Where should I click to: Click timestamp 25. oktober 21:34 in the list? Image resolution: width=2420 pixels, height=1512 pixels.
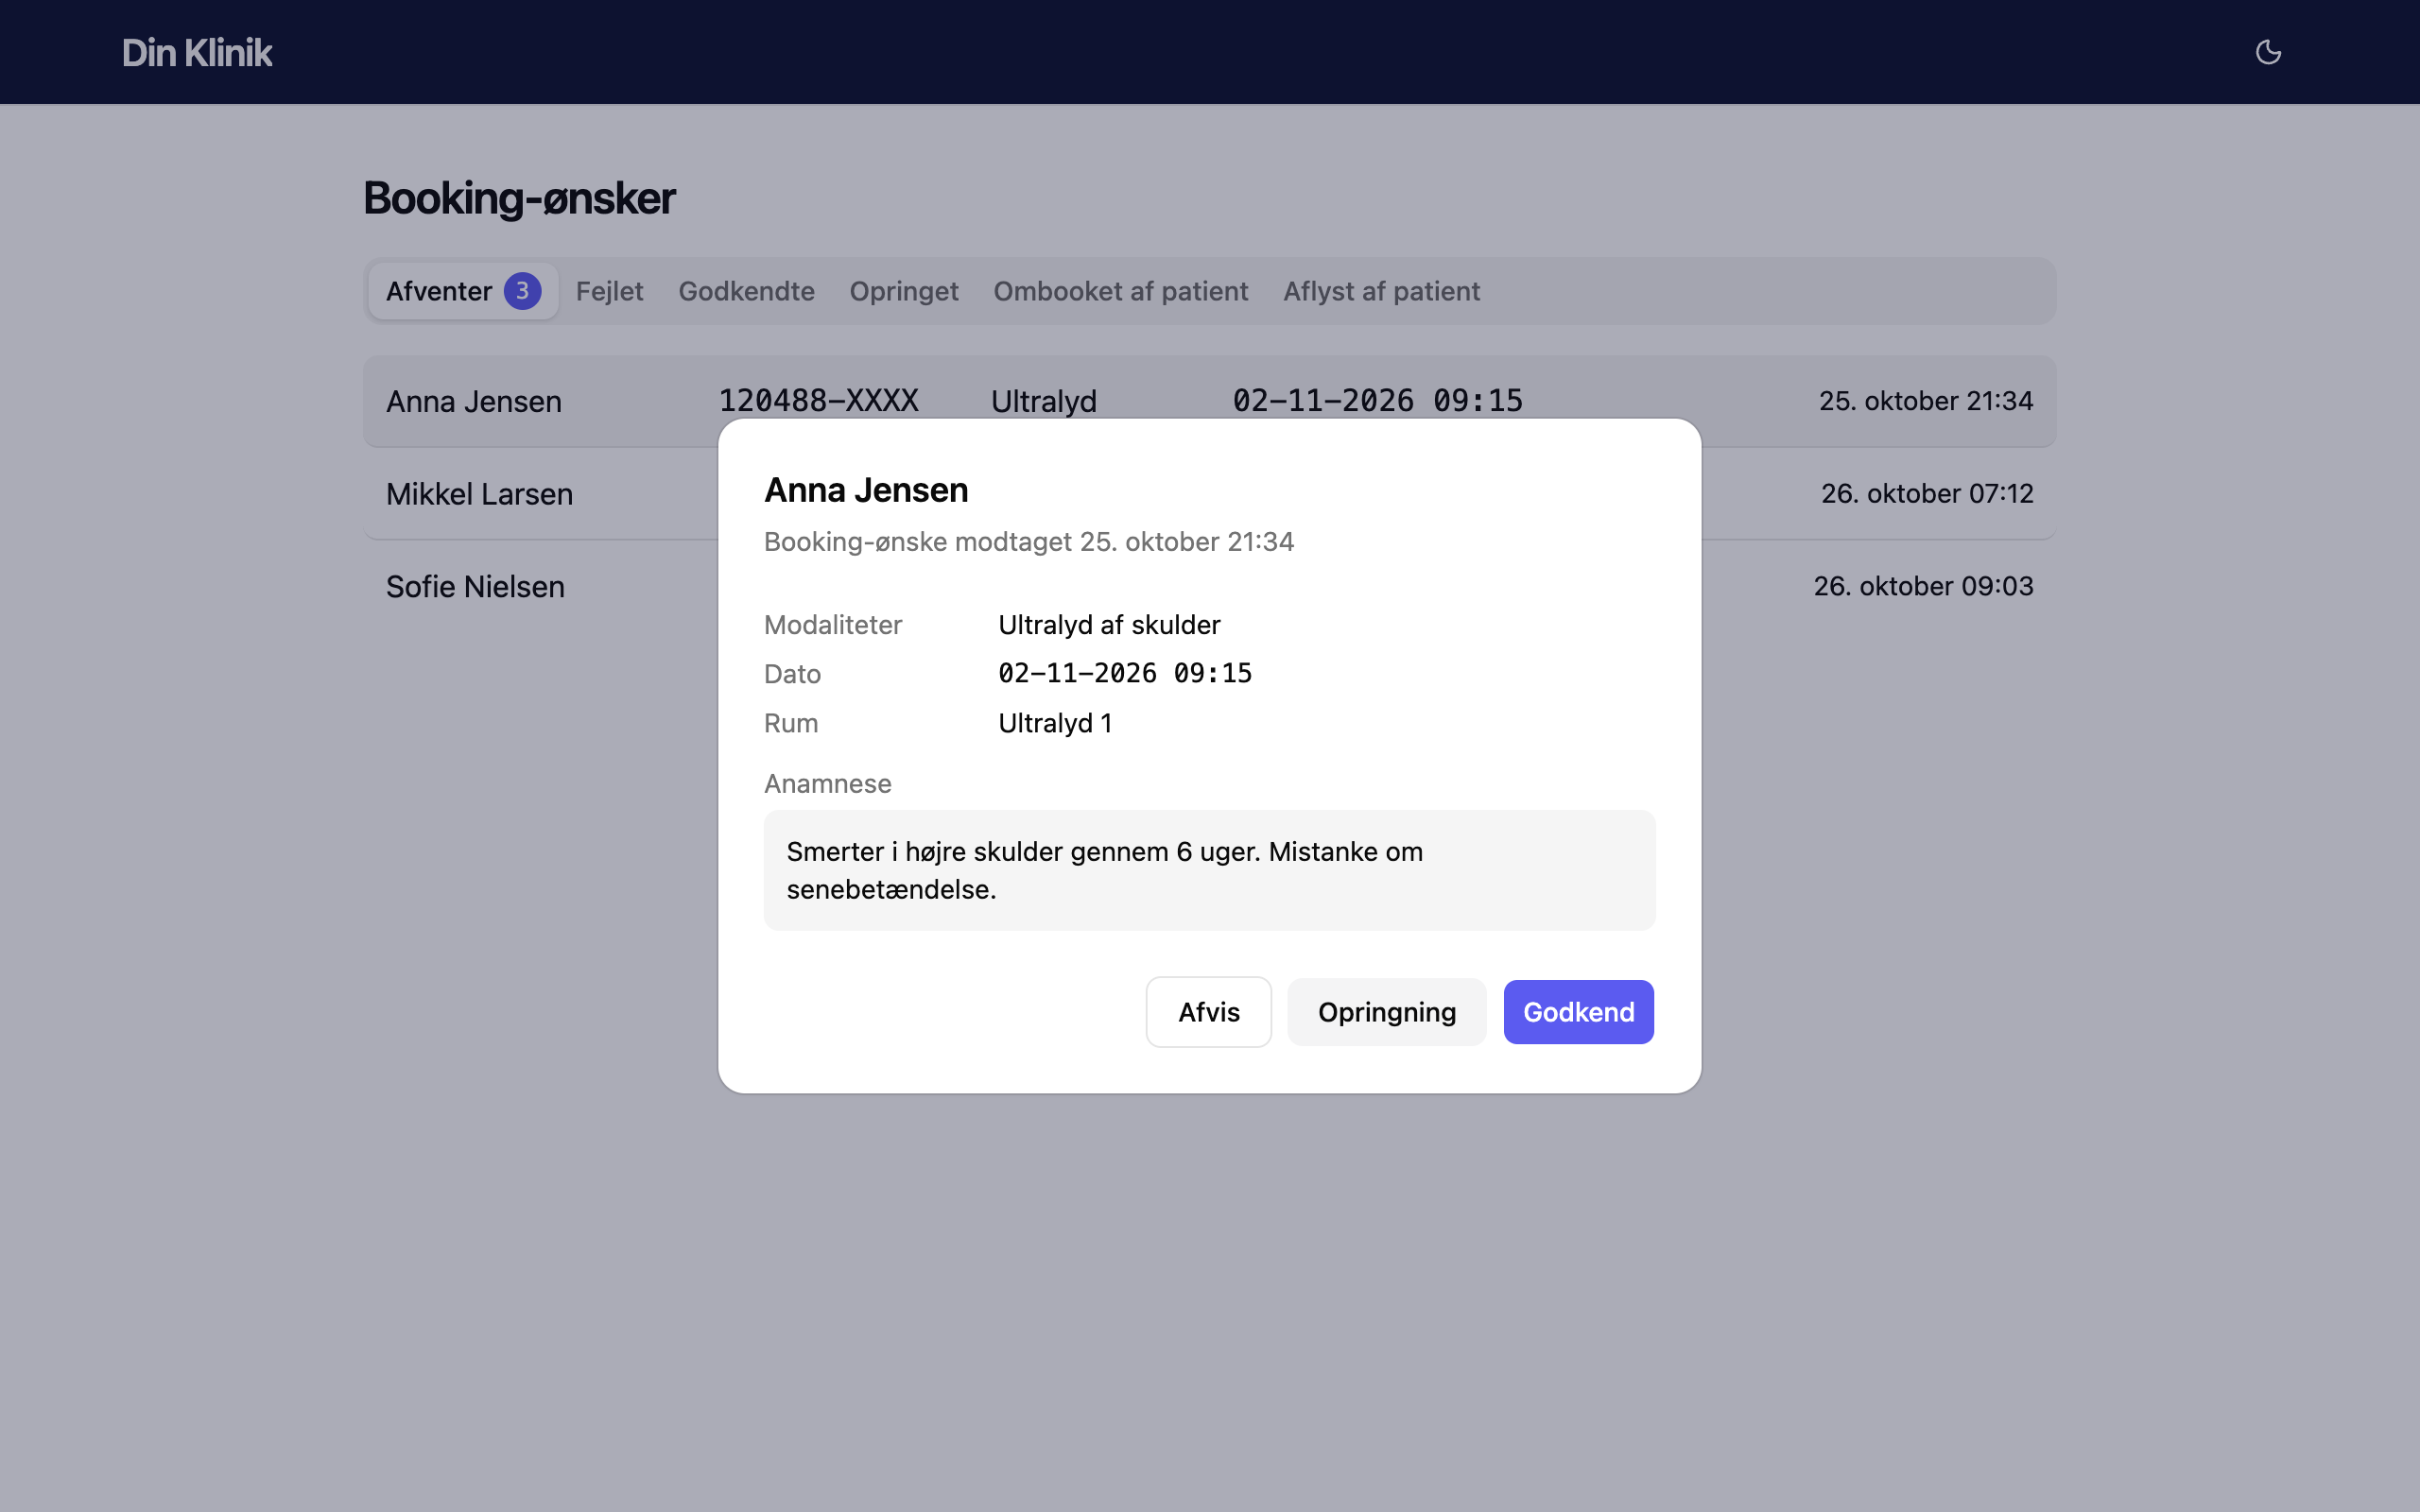tap(1925, 401)
